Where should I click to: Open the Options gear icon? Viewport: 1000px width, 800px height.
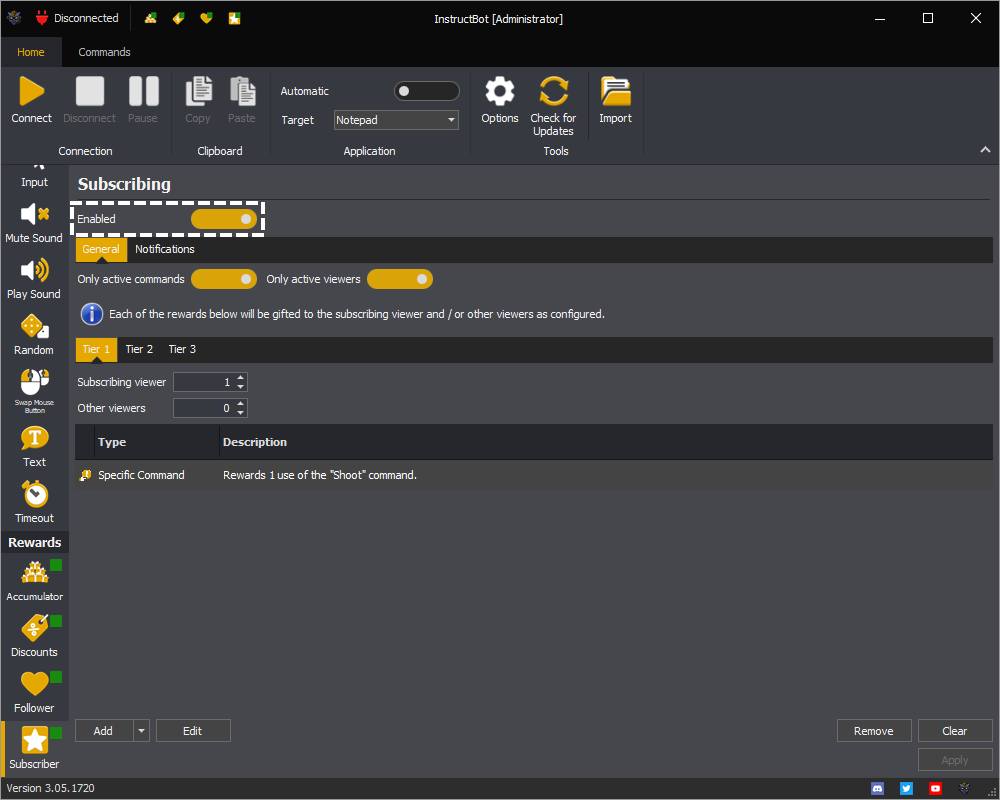[499, 92]
